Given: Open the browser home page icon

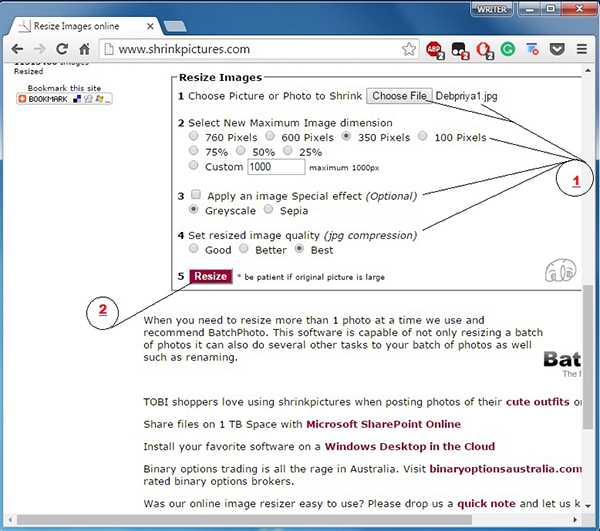Looking at the screenshot, I should click(x=84, y=49).
